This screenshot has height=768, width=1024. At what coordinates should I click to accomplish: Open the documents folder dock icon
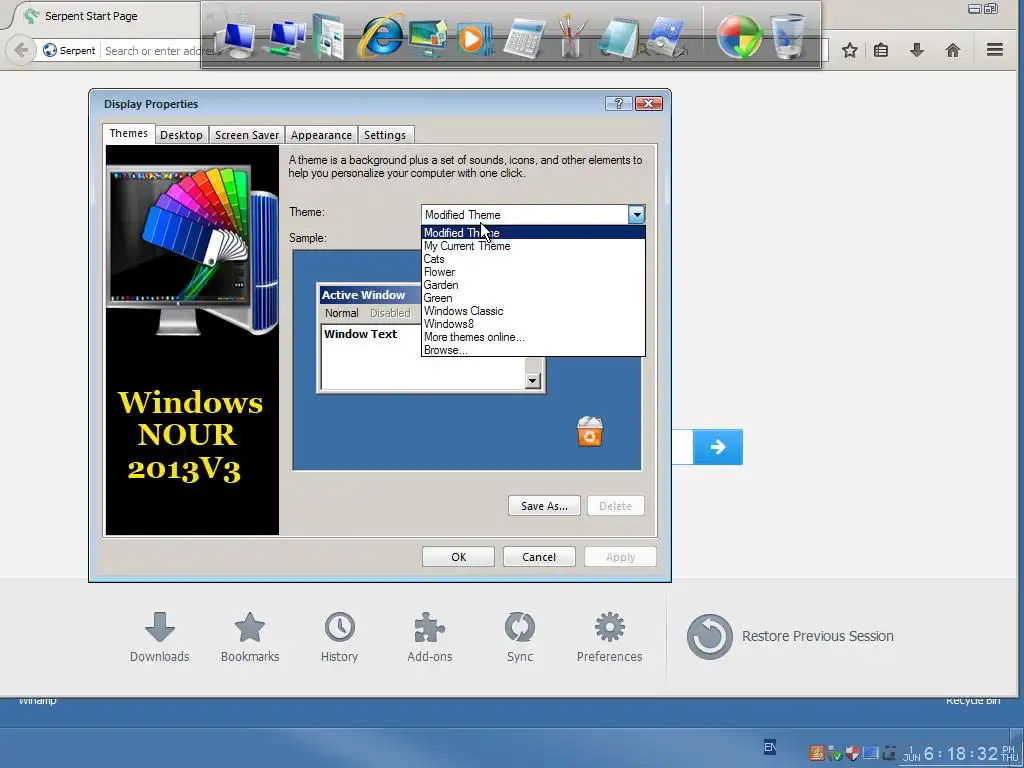click(x=329, y=37)
